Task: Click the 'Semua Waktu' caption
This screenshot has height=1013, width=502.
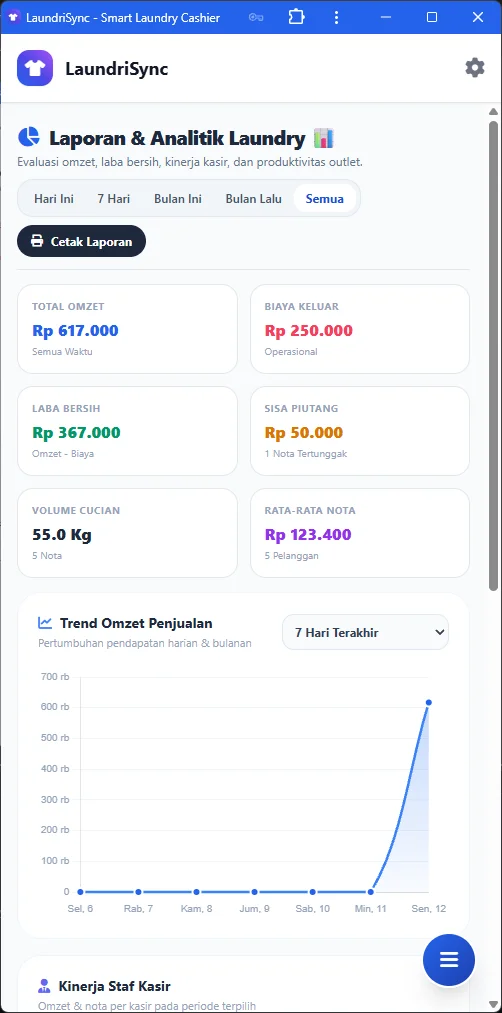Action: click(x=62, y=351)
